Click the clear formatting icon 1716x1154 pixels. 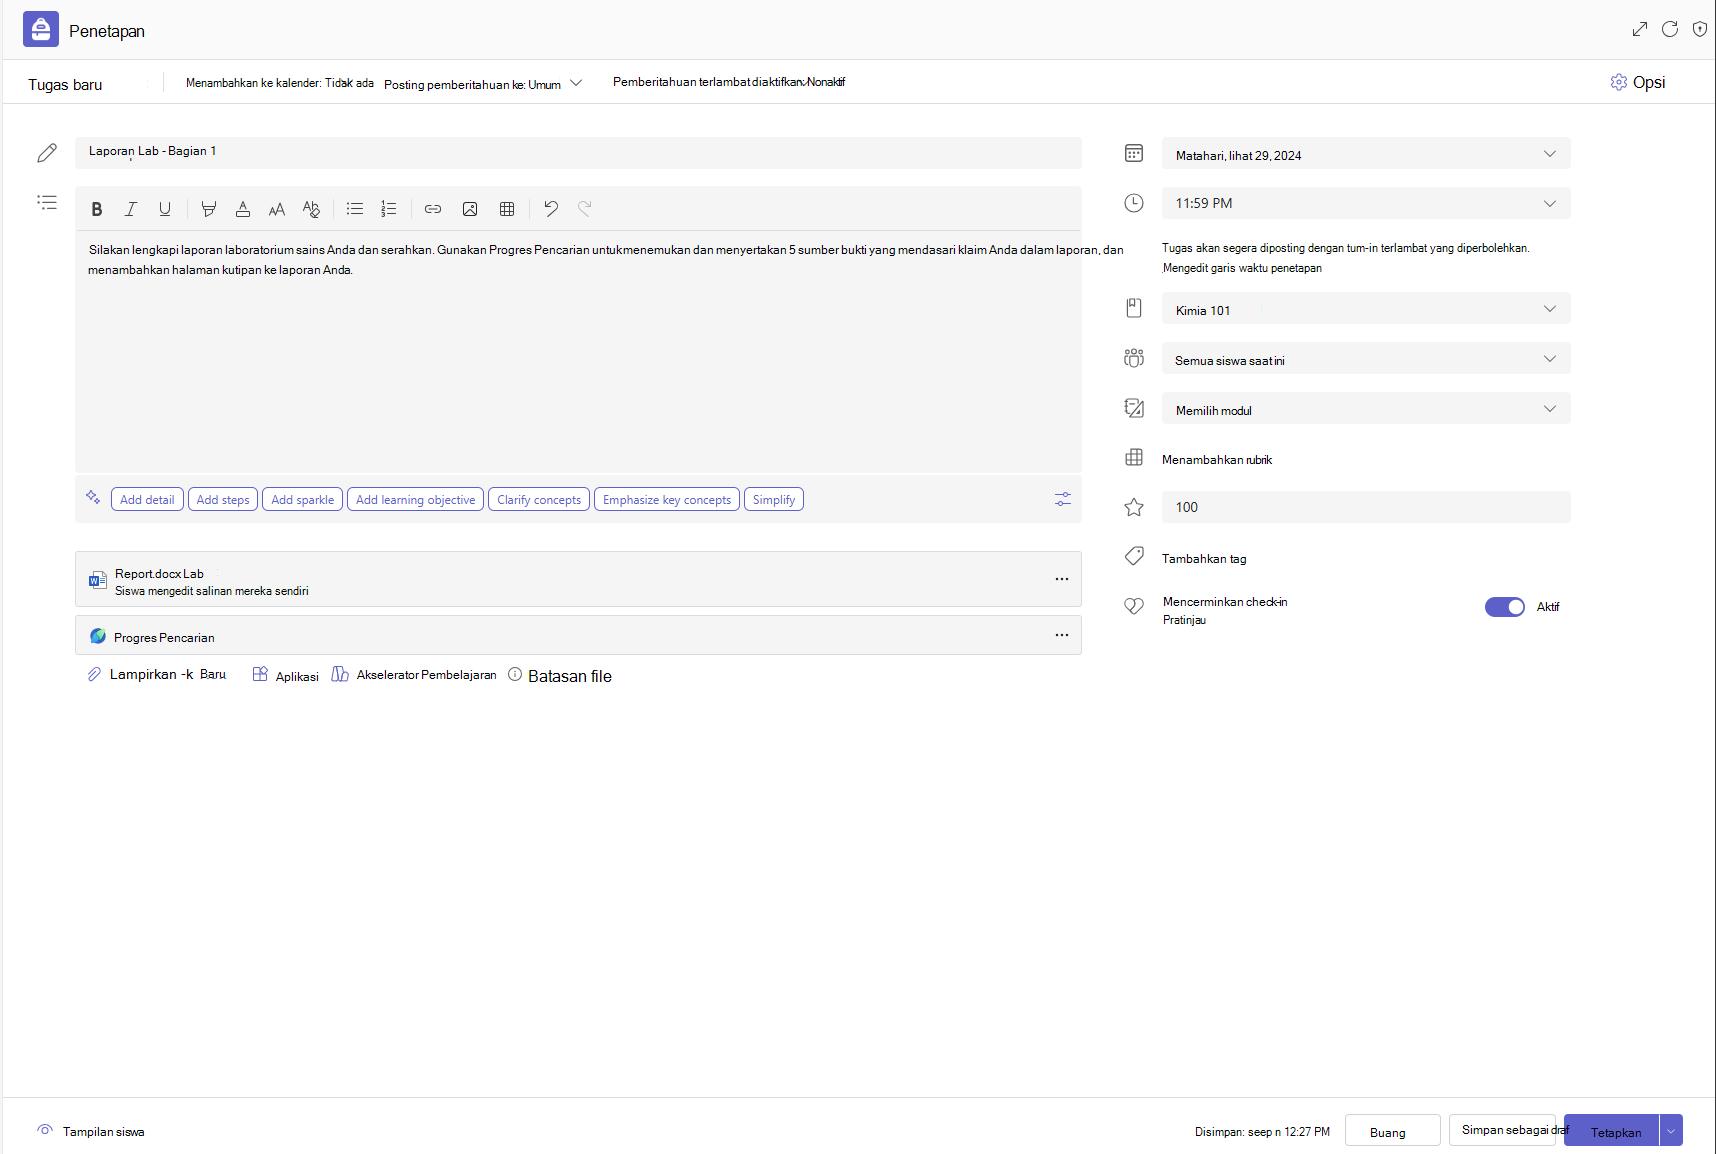click(311, 209)
